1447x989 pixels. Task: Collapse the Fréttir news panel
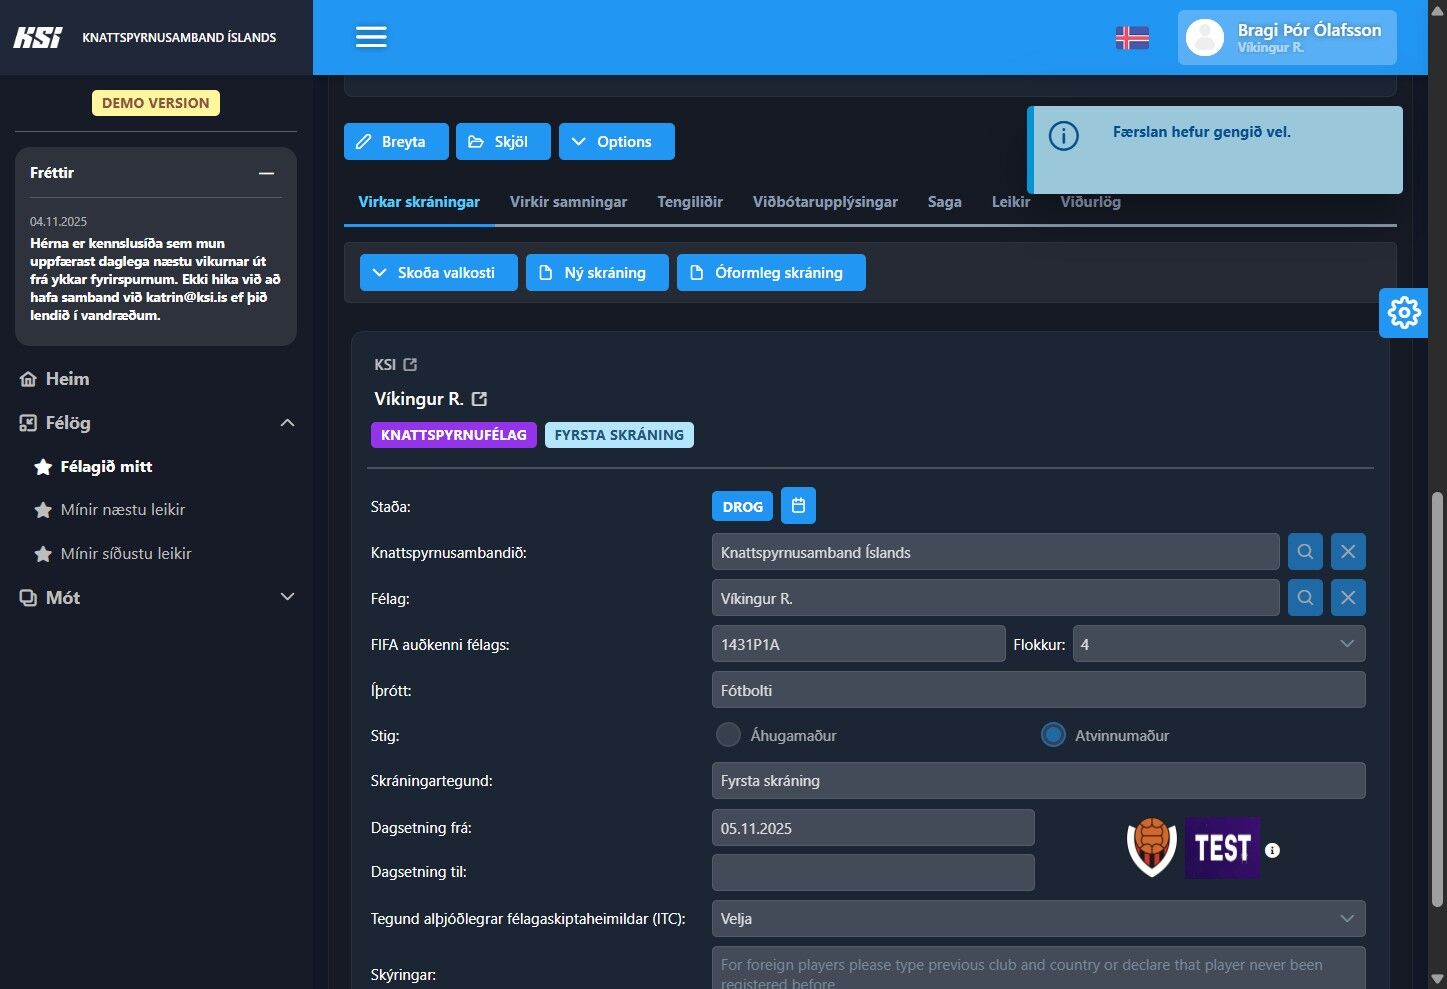(x=266, y=173)
